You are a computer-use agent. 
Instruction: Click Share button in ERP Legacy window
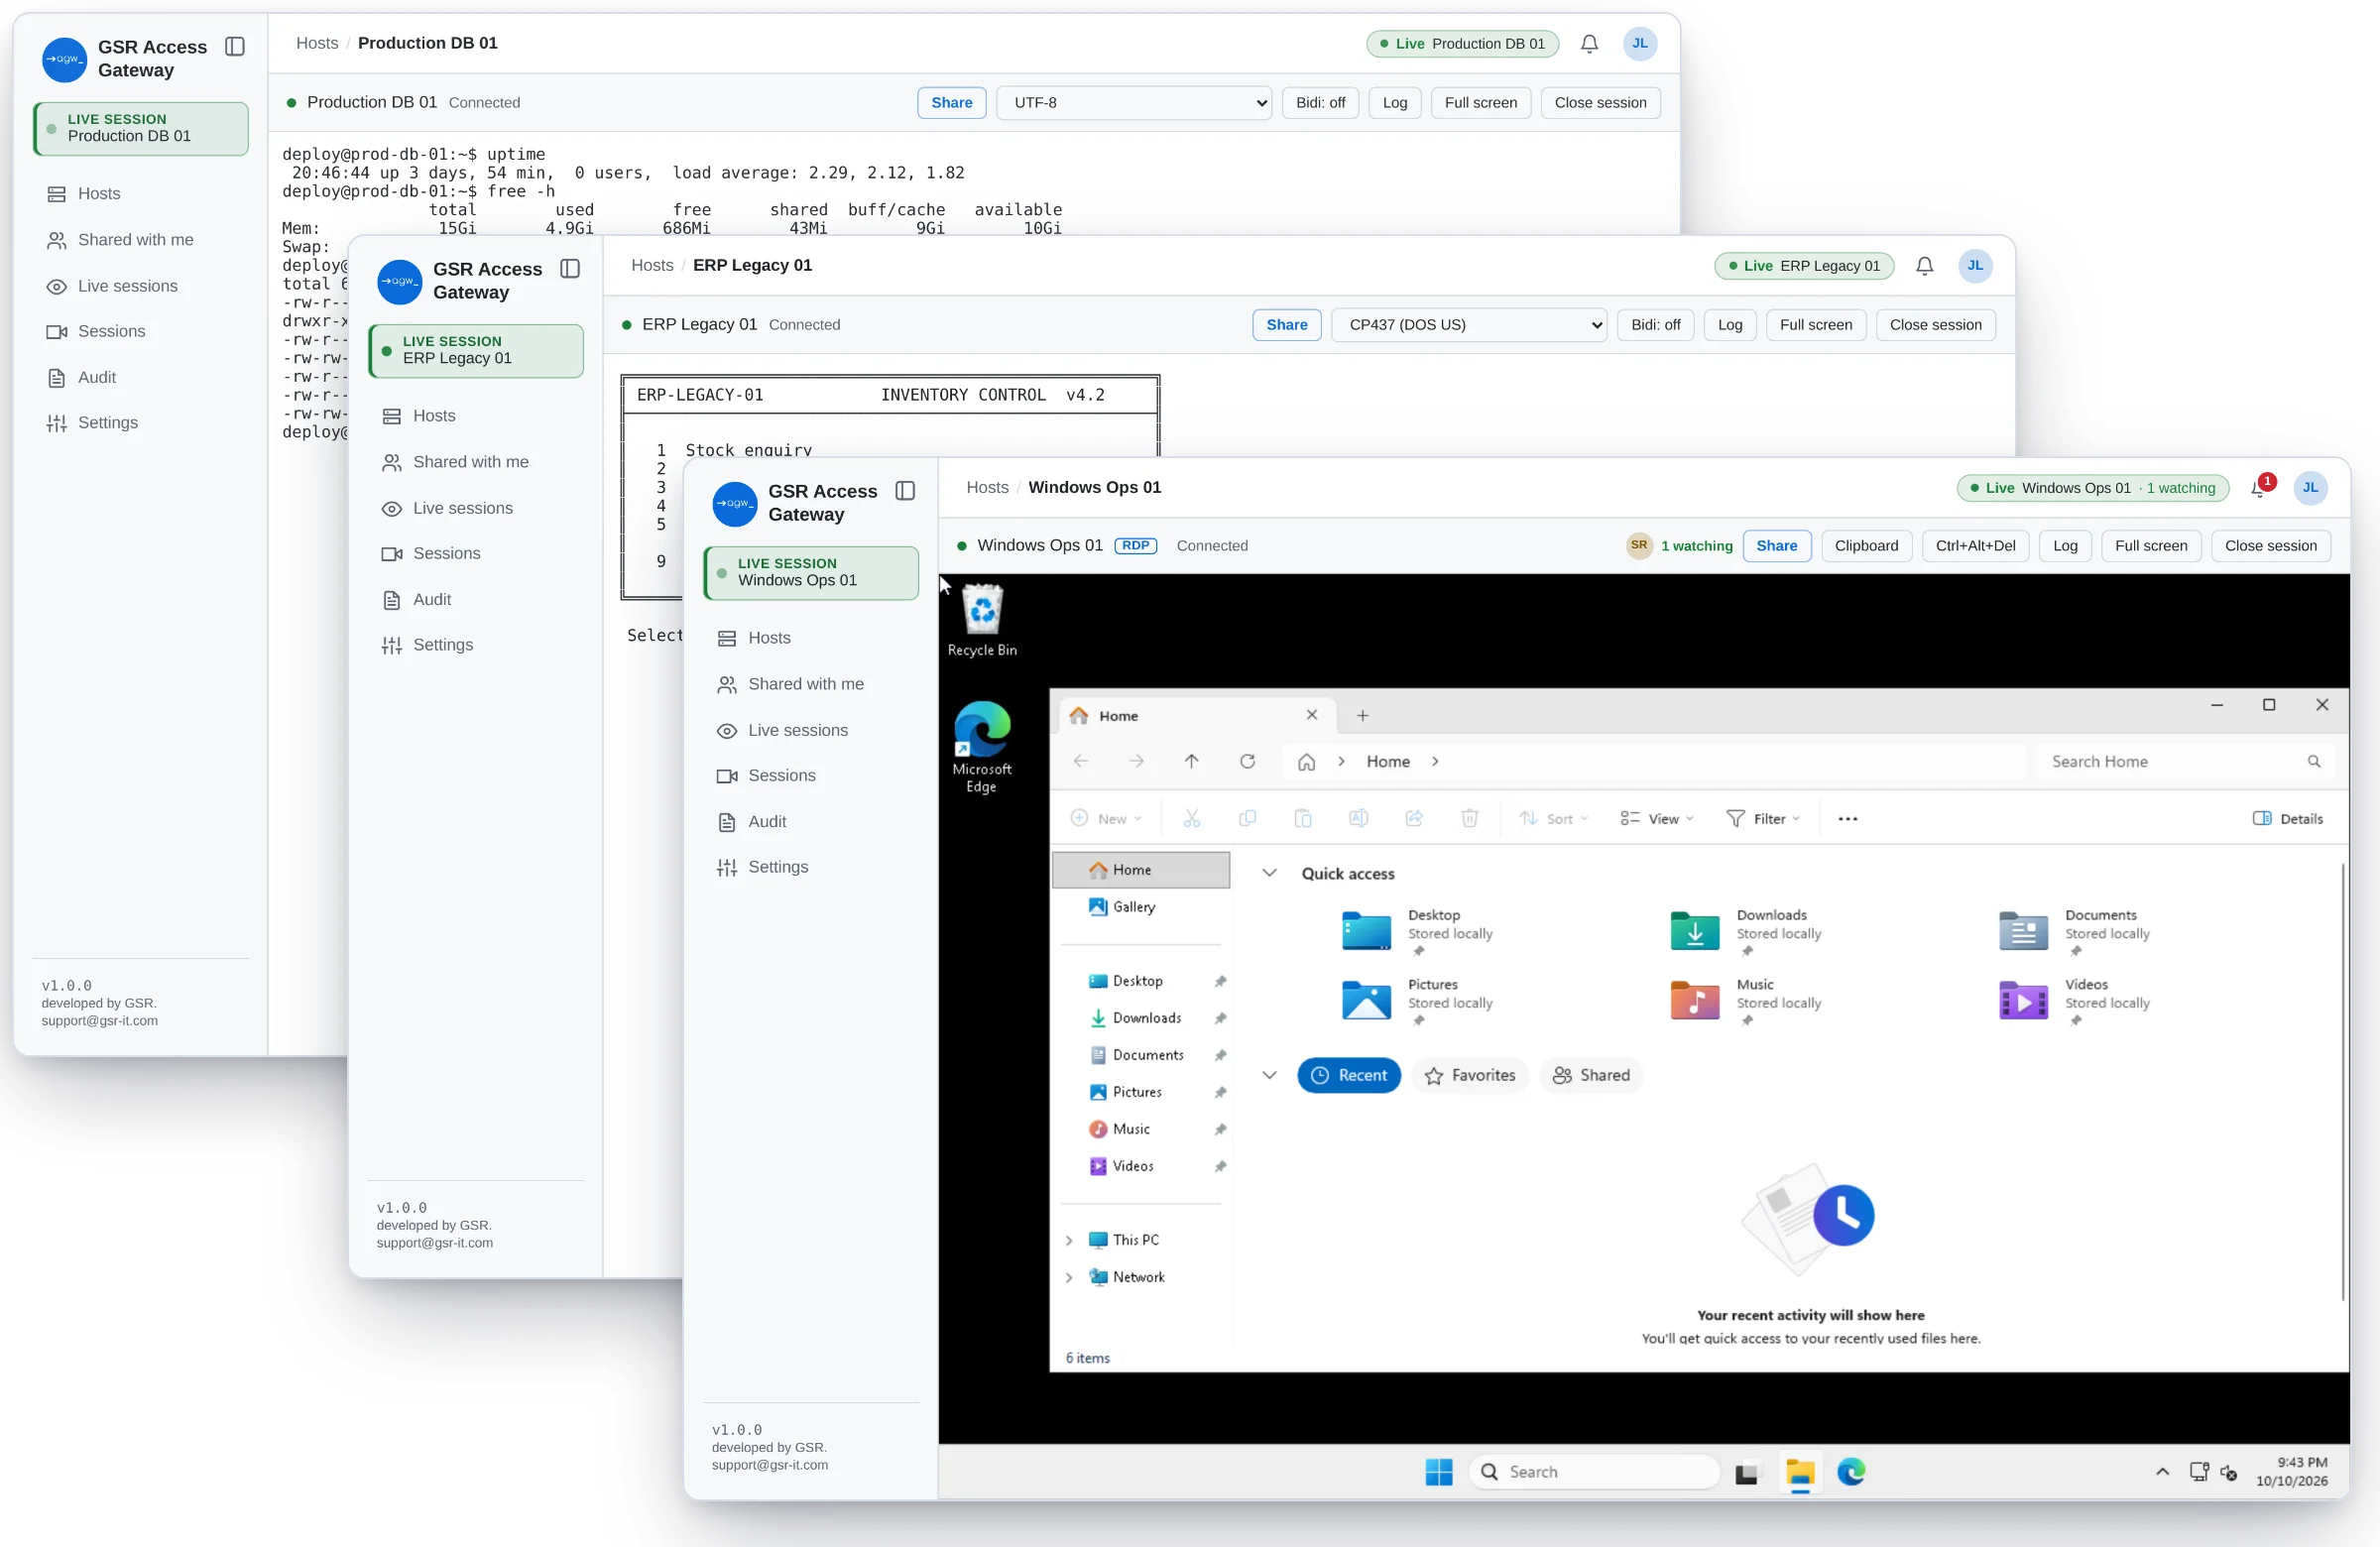pyautogui.click(x=1286, y=325)
